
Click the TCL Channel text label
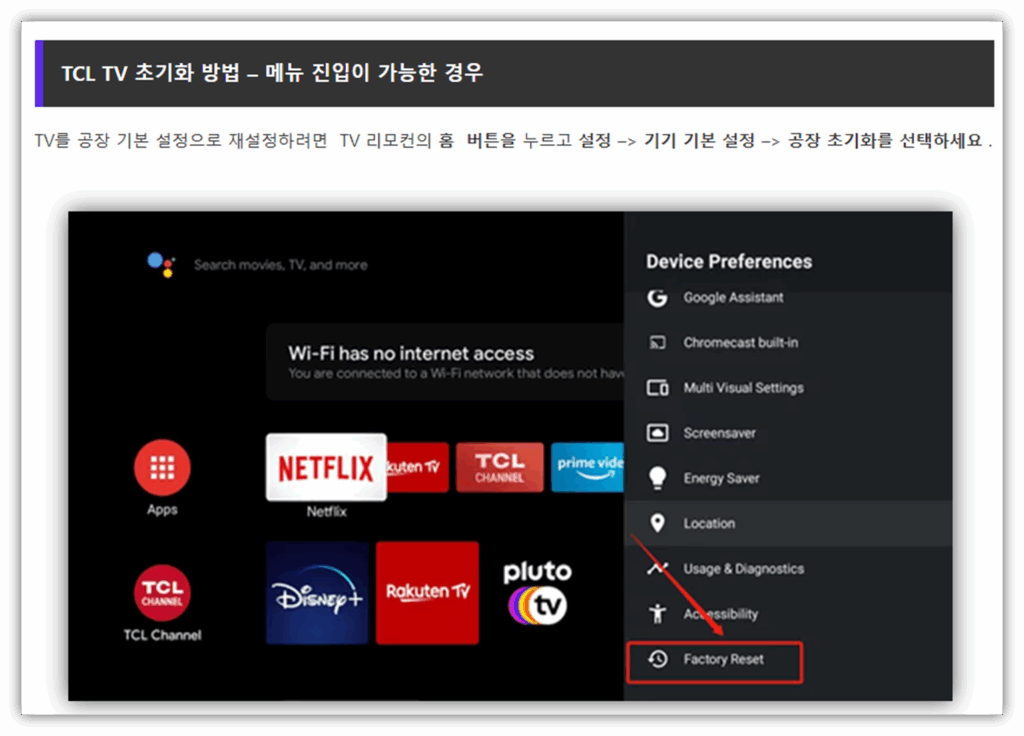pos(162,635)
